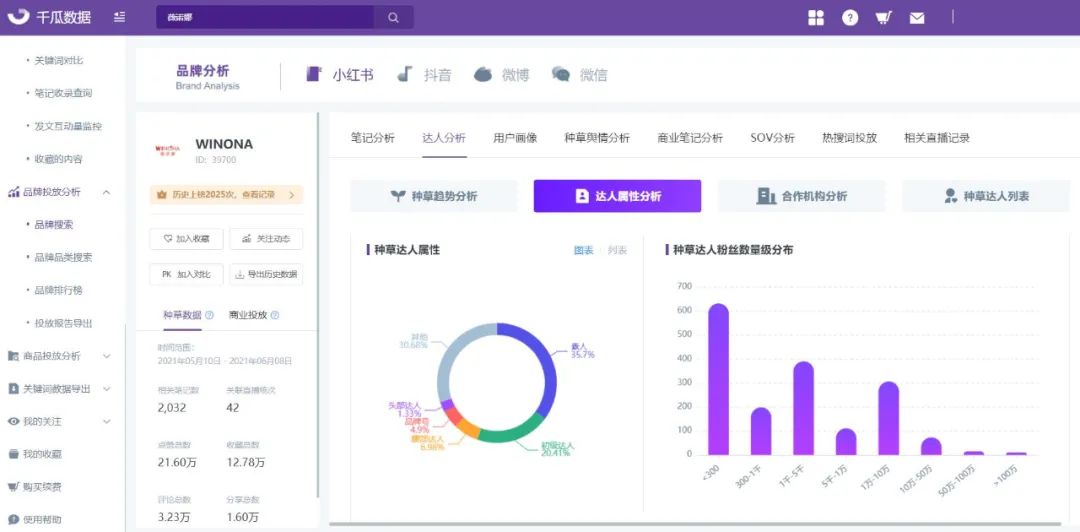Open the 用户画像 tab
The image size is (1080, 532).
515,138
